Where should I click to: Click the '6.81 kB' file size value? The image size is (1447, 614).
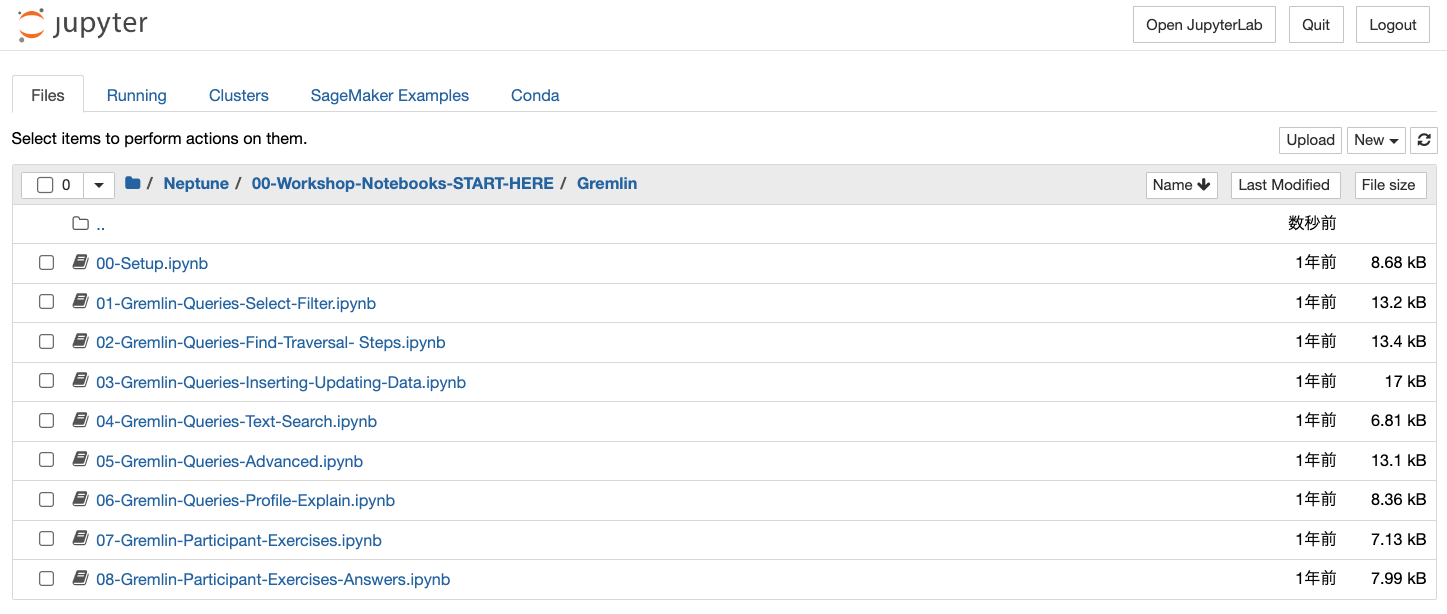coord(1398,421)
